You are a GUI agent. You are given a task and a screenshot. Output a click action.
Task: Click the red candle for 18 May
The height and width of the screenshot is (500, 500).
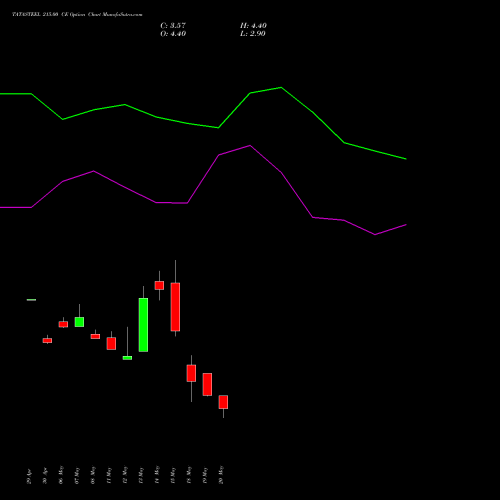point(191,373)
